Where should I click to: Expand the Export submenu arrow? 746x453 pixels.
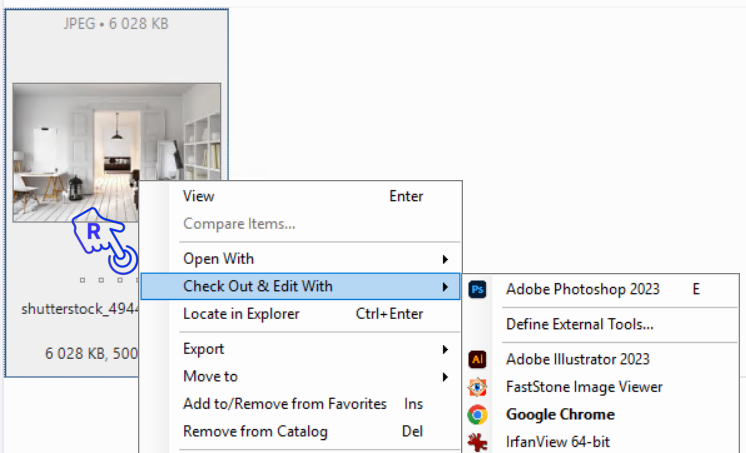(x=445, y=349)
